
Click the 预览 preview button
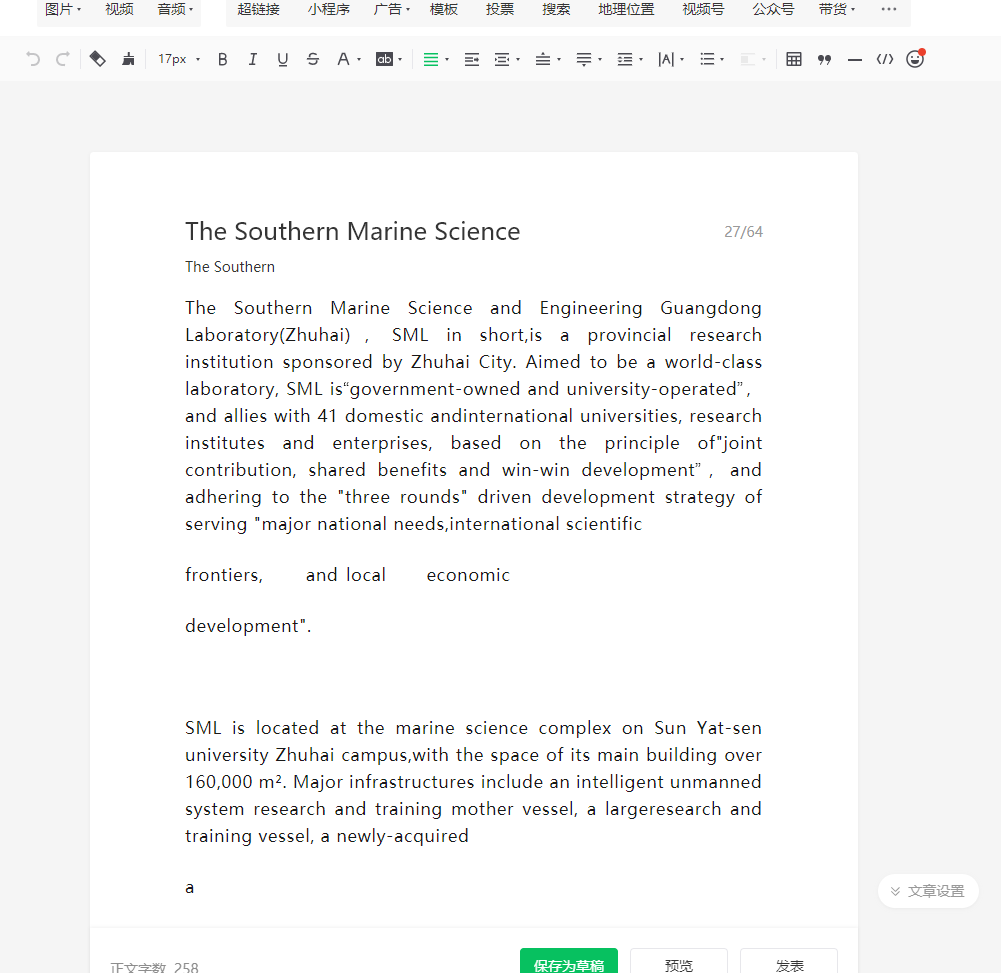(x=679, y=962)
